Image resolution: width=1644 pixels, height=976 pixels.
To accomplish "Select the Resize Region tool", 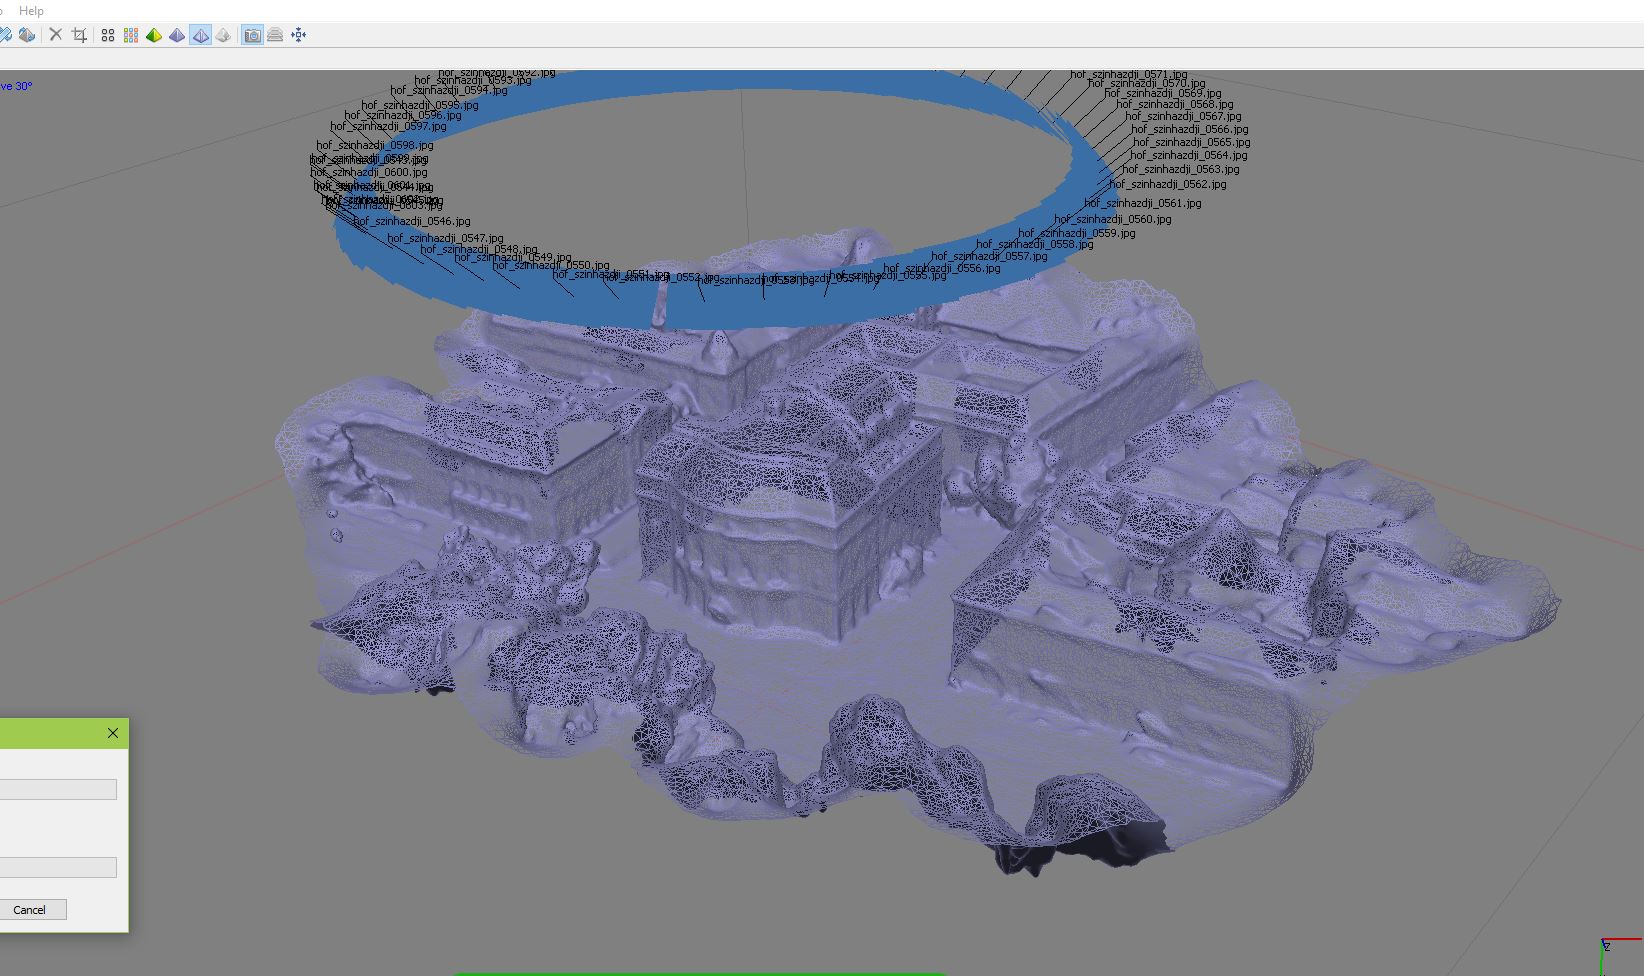I will [x=5, y=35].
